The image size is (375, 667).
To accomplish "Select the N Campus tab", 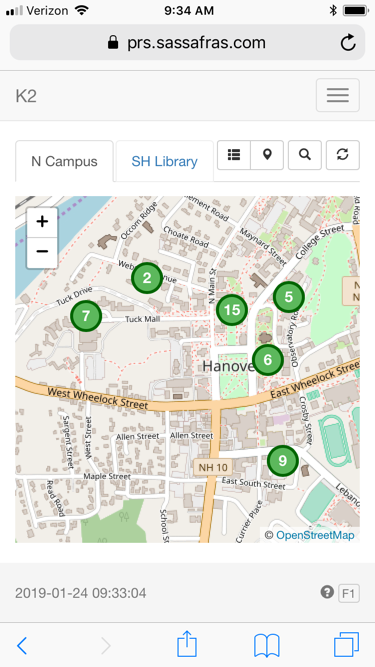I will pos(64,161).
